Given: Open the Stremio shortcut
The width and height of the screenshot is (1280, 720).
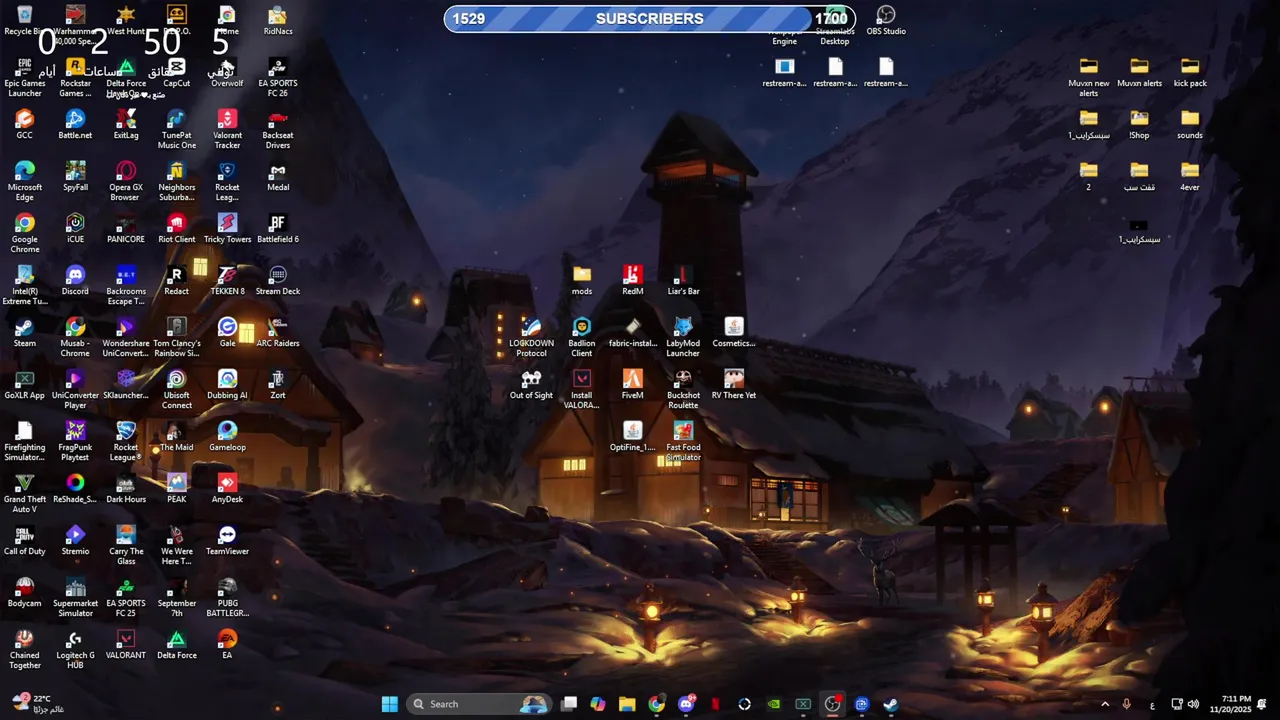Looking at the screenshot, I should tap(75, 541).
